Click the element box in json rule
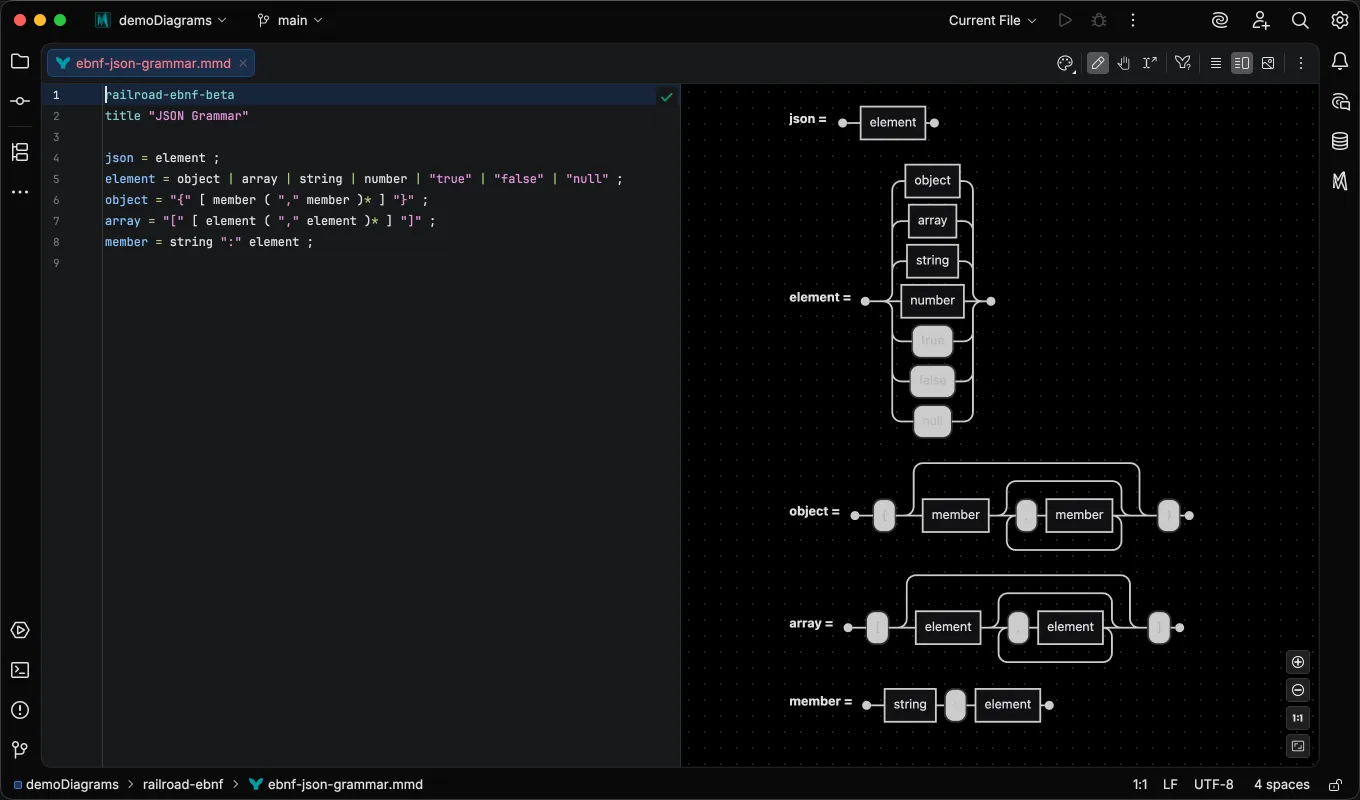This screenshot has width=1360, height=800. 893,122
